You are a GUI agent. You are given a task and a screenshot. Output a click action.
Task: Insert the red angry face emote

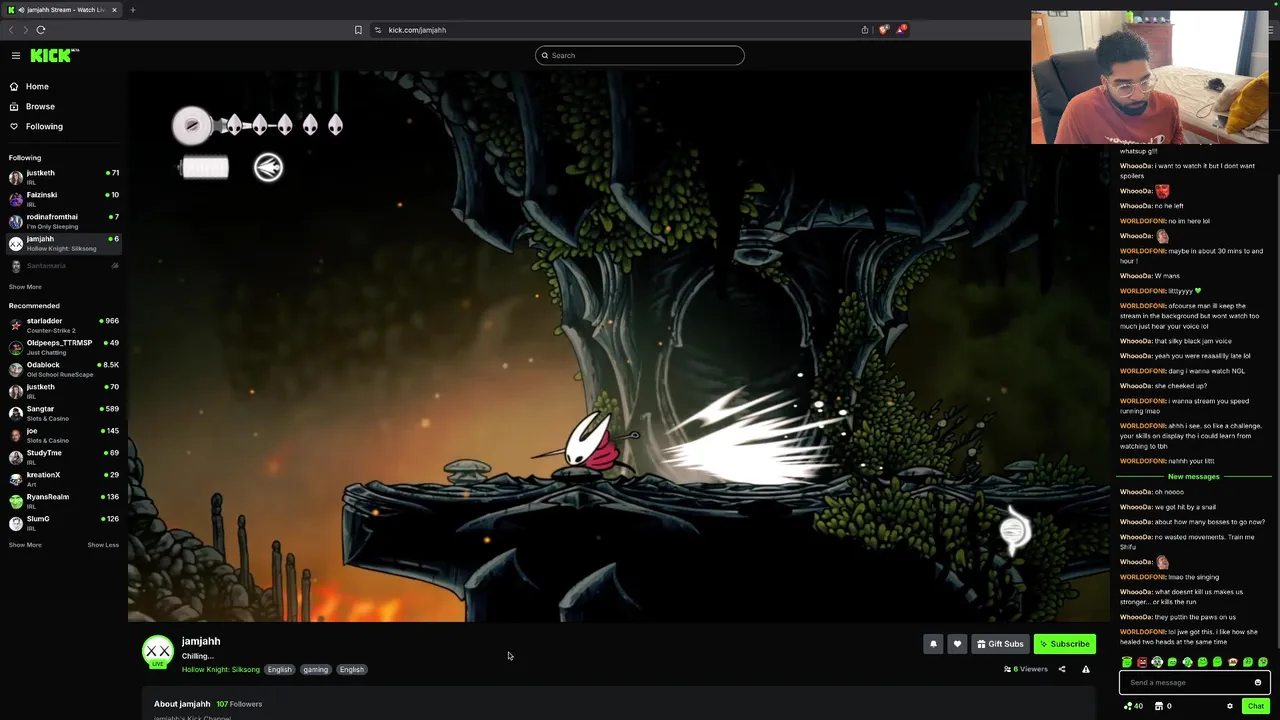(x=1142, y=662)
